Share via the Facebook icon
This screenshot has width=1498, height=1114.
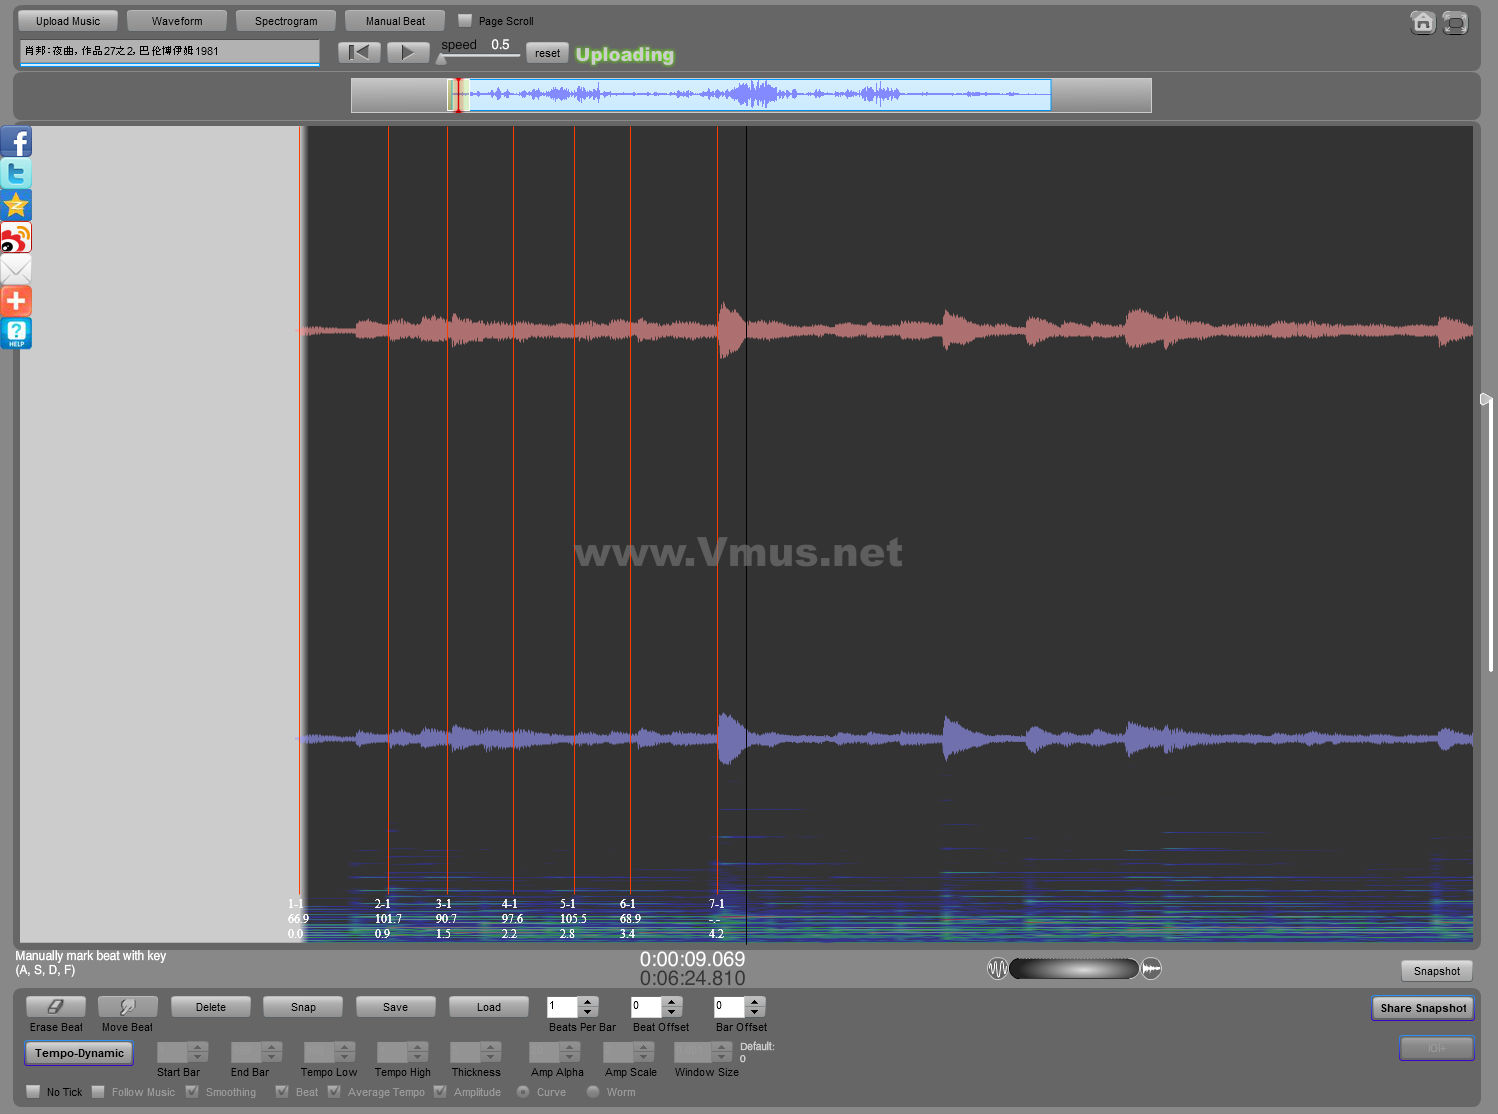[16, 142]
